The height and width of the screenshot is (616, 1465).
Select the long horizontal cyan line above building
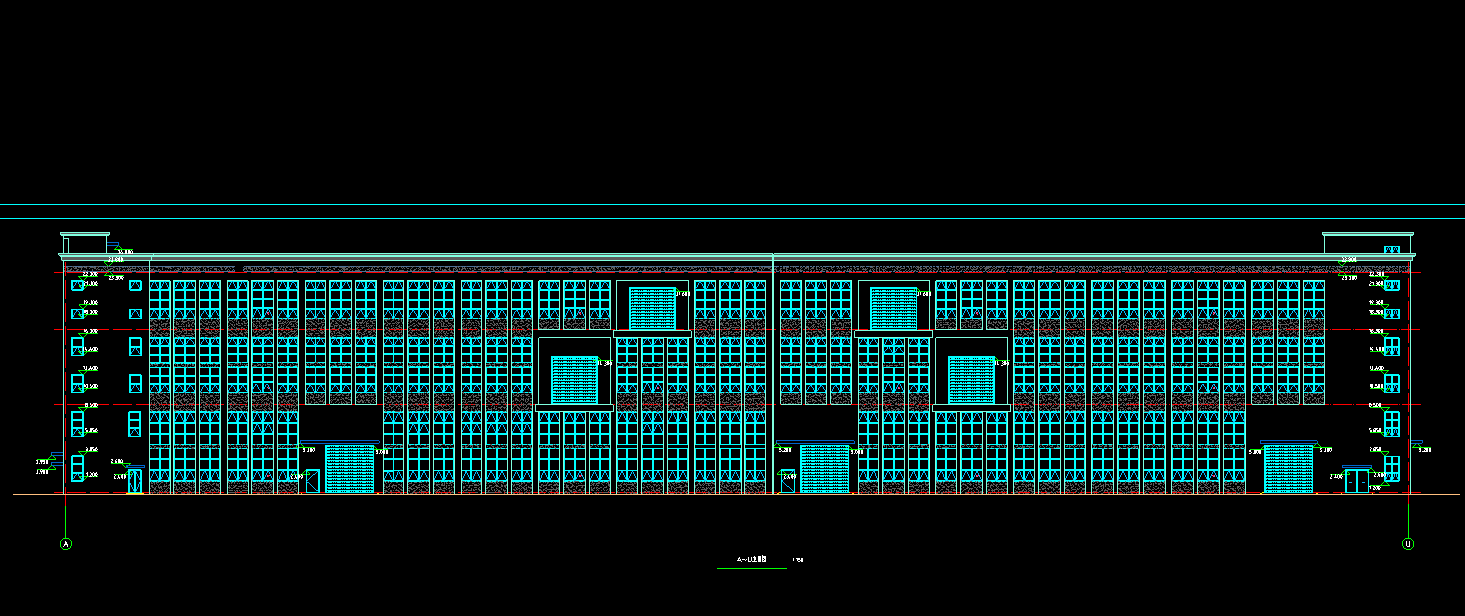732,205
